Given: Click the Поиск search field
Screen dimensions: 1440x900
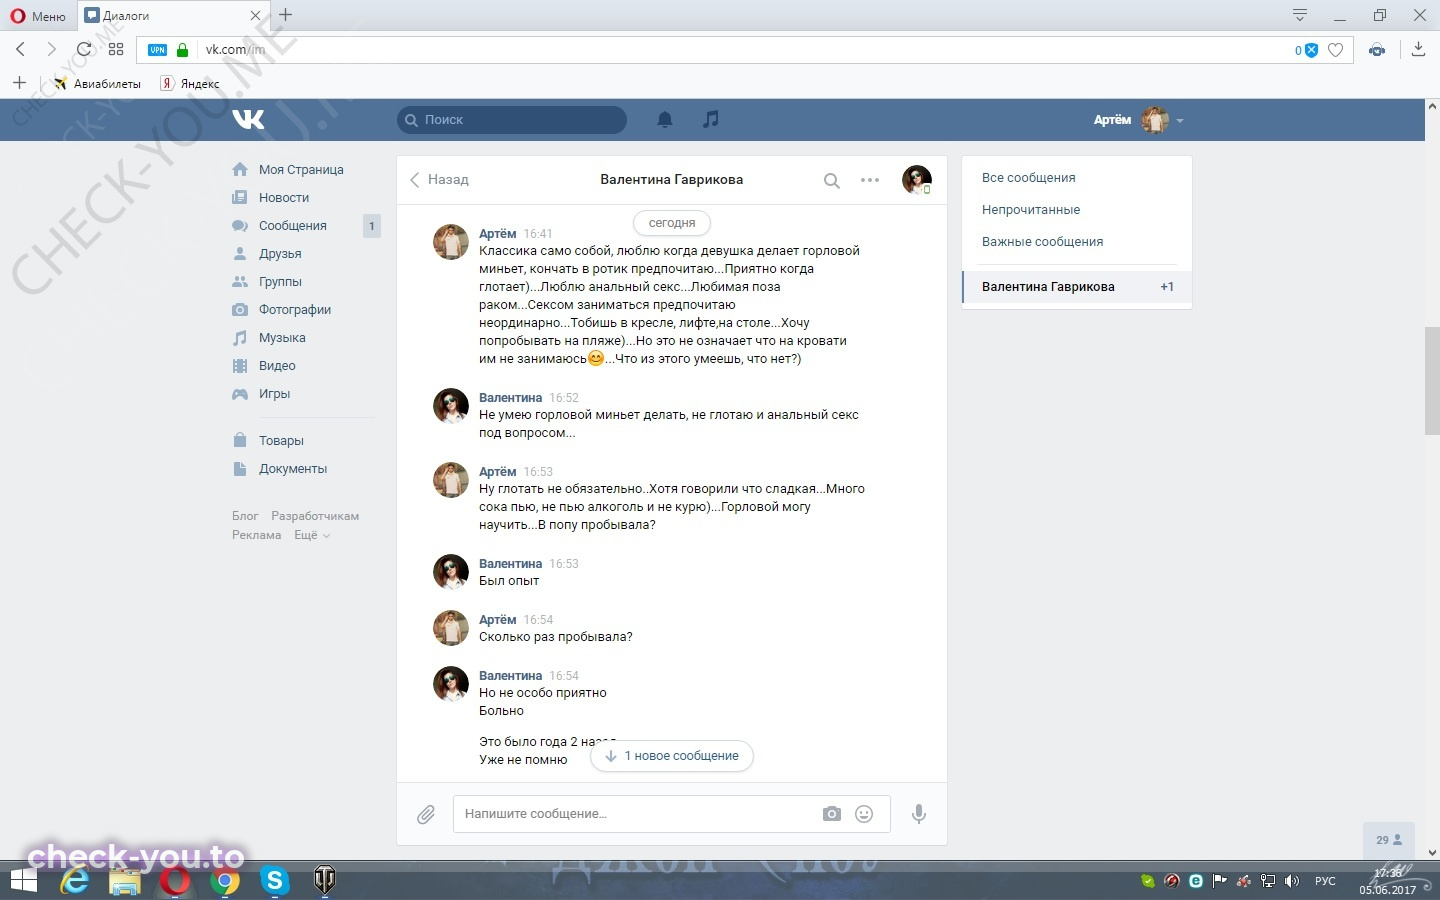Looking at the screenshot, I should (512, 120).
